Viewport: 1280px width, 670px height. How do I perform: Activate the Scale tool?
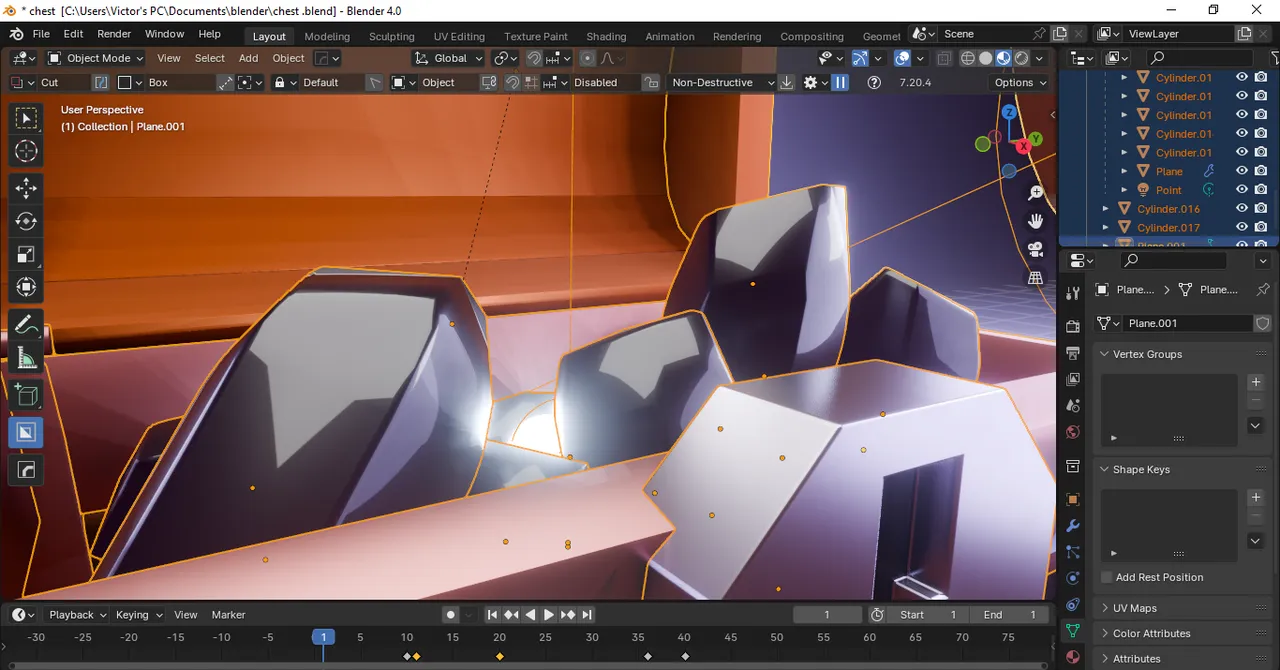point(26,254)
